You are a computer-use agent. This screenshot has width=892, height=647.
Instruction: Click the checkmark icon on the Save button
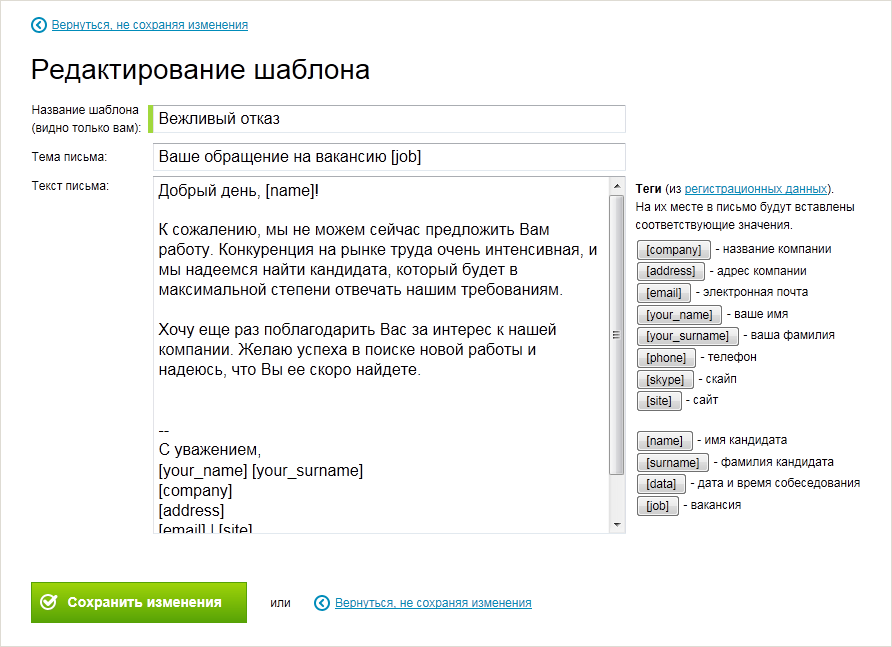point(48,603)
